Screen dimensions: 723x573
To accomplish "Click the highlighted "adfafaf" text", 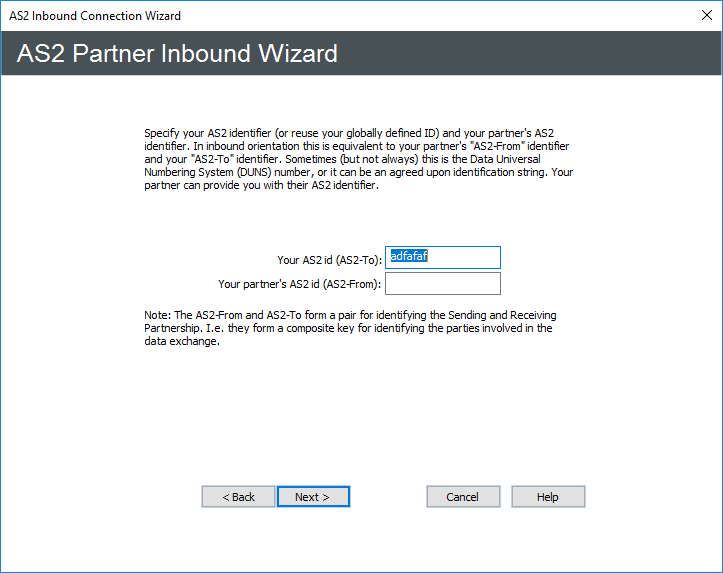I will pos(408,257).
